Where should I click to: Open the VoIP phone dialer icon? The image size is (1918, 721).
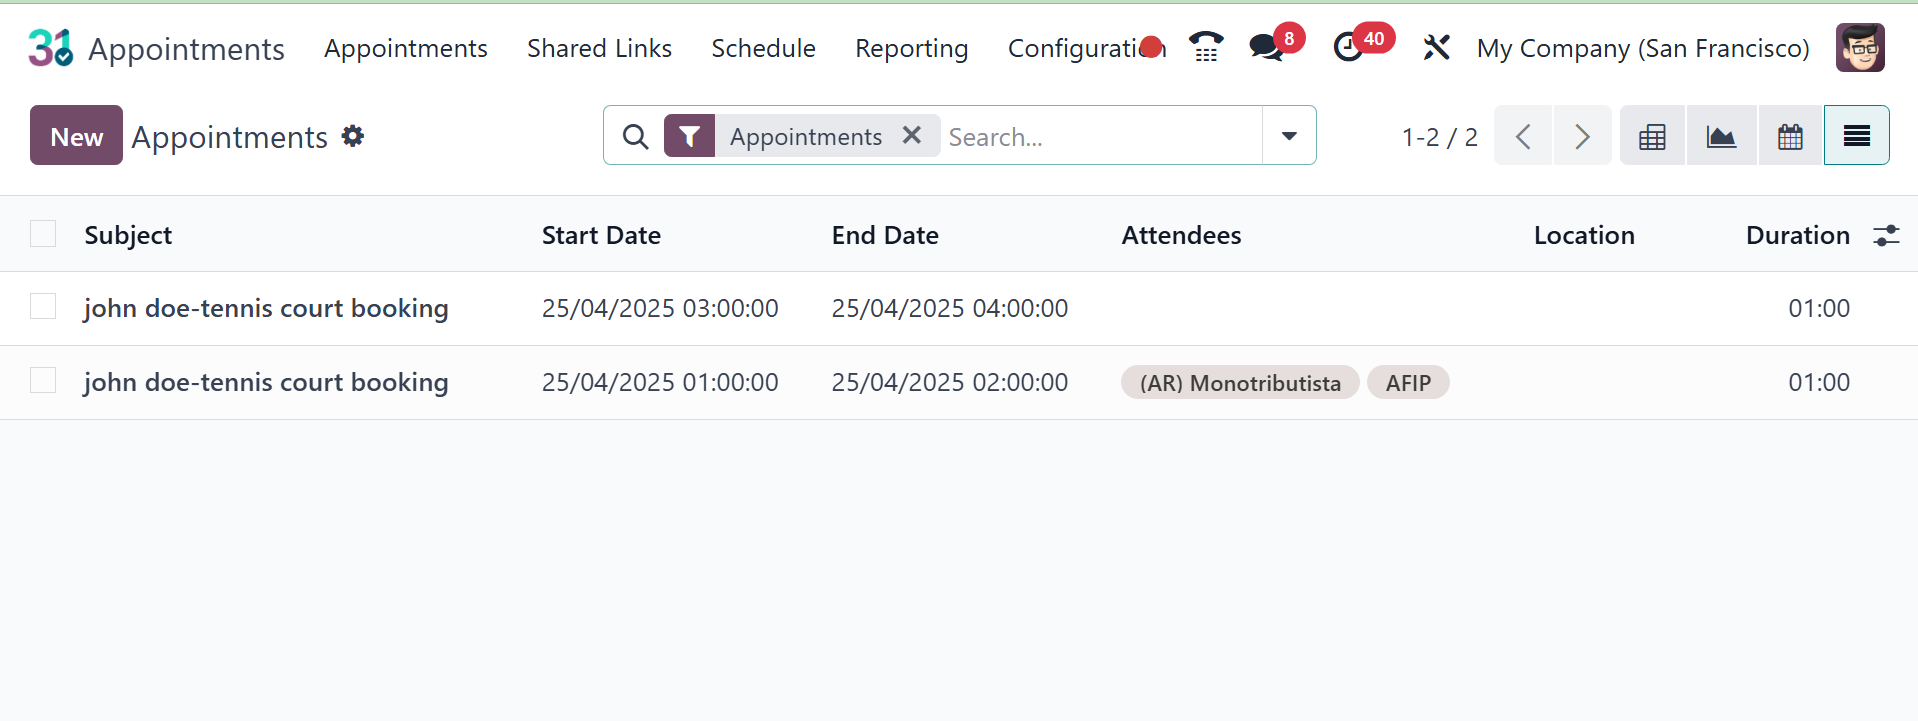[x=1206, y=47]
